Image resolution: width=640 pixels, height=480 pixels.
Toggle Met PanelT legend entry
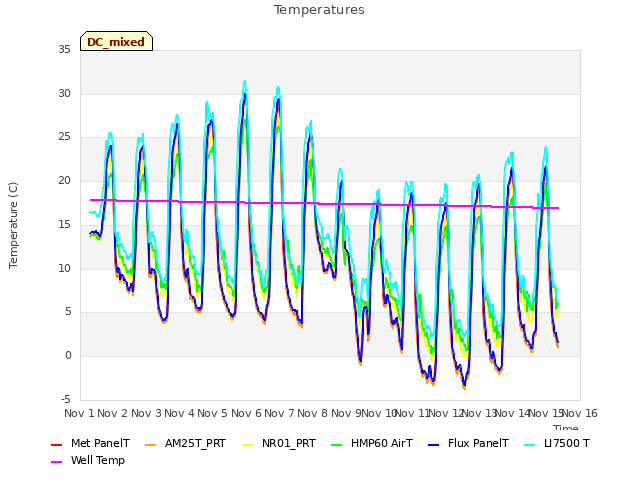pyautogui.click(x=90, y=444)
